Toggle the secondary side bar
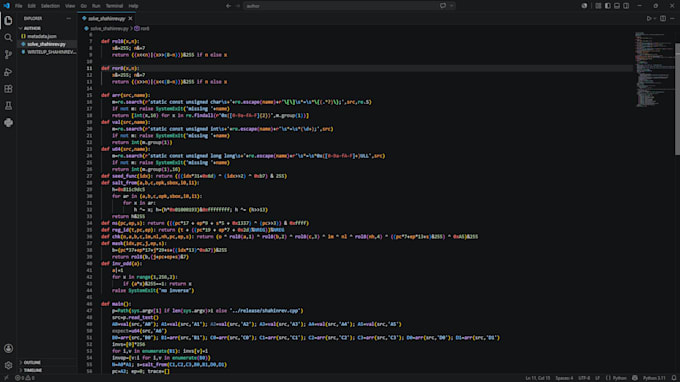Viewport: 680px width, 382px height. [626, 6]
